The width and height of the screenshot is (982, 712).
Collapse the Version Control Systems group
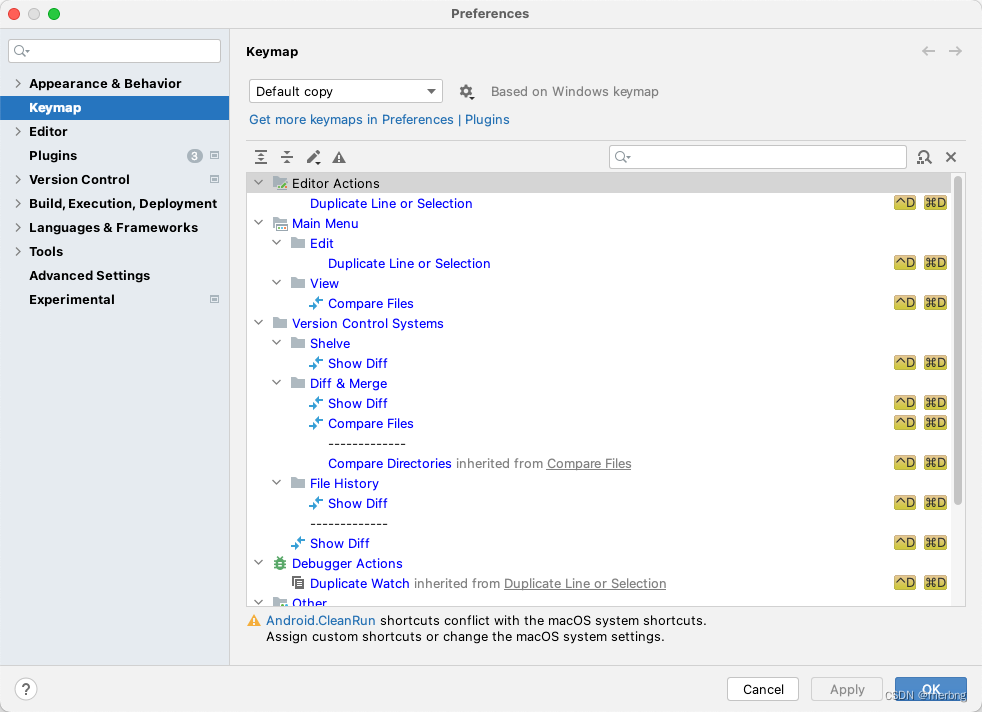259,323
